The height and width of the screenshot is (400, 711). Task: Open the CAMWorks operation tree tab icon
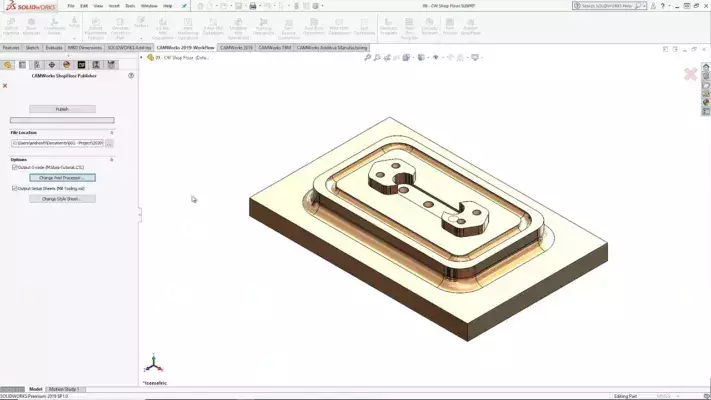point(96,65)
